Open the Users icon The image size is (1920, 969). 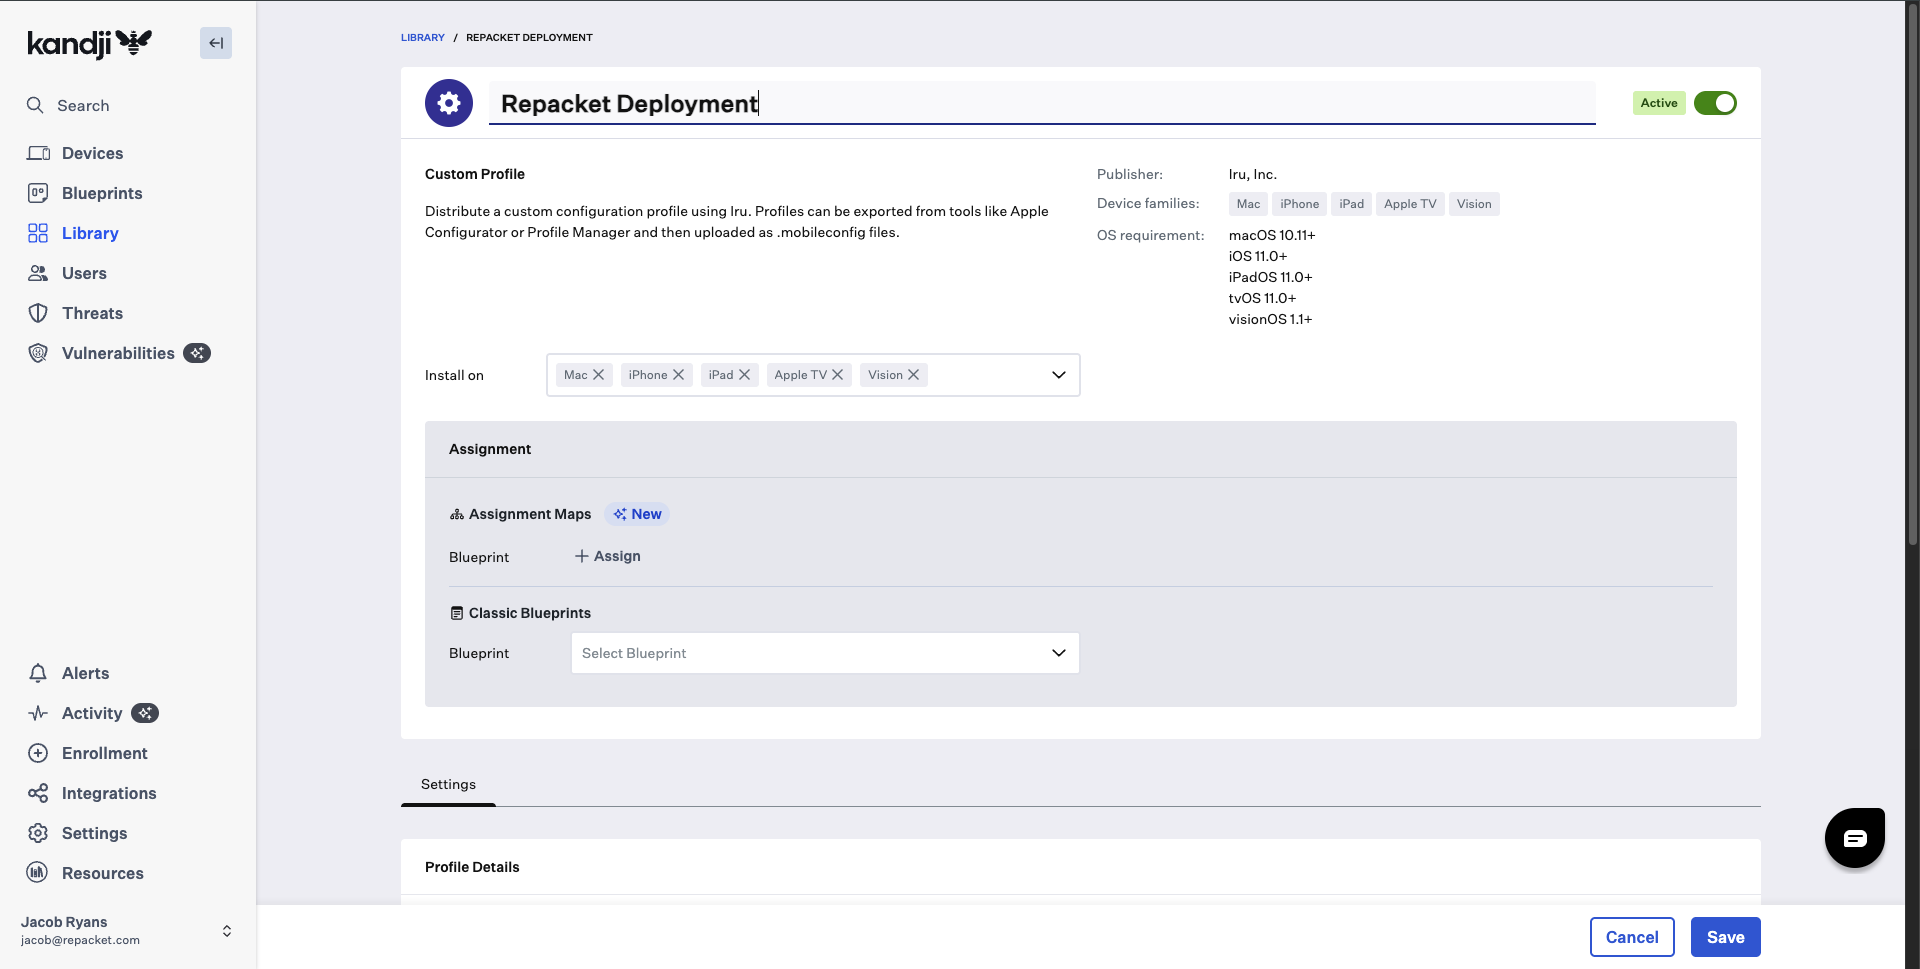38,273
